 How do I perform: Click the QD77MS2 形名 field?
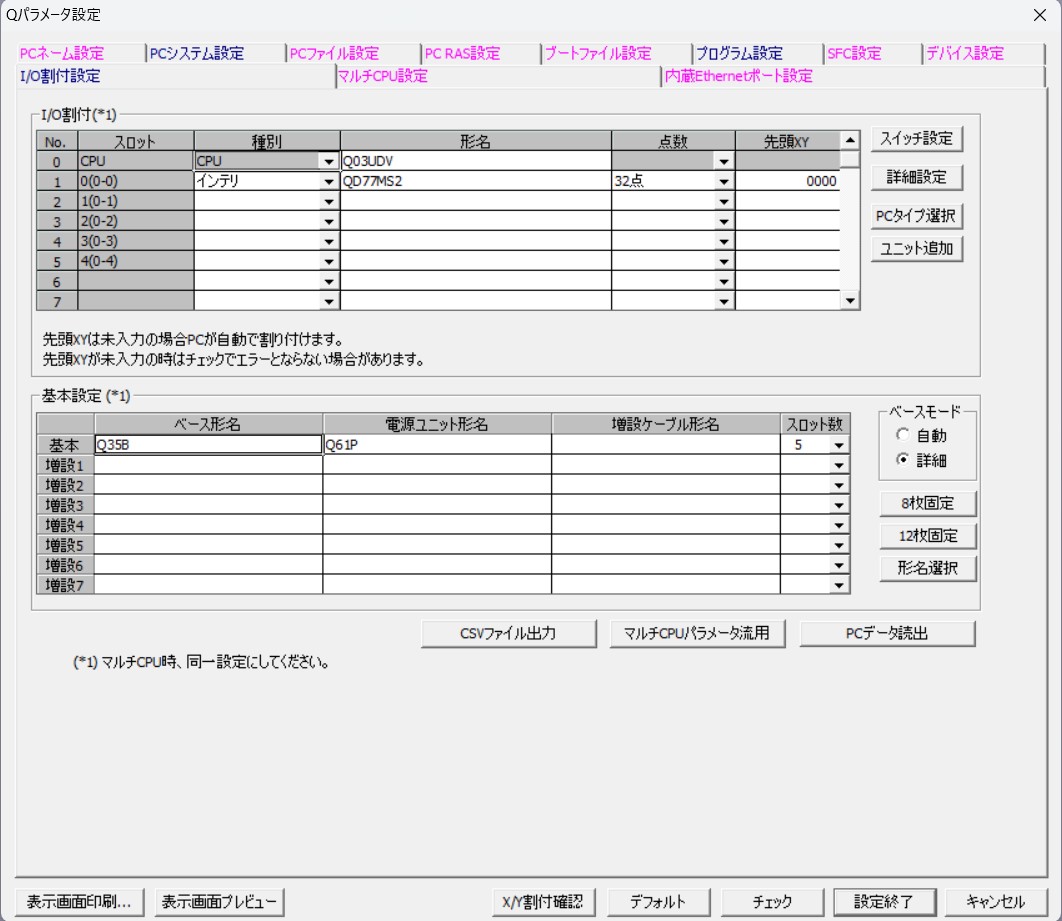pyautogui.click(x=475, y=181)
